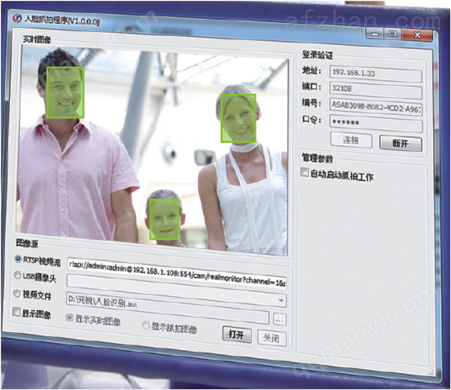
Task: Click the 端口 port field showing 32108
Action: (376, 90)
